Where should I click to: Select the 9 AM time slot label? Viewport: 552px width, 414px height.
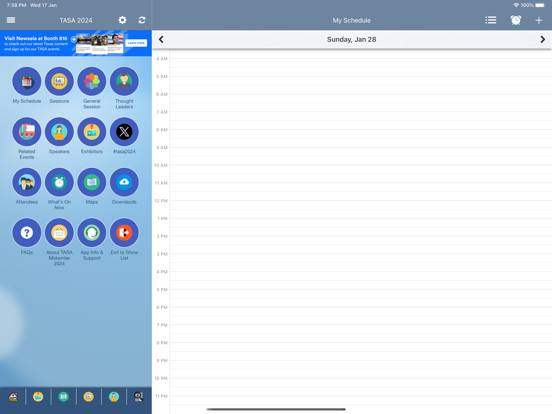pos(162,148)
